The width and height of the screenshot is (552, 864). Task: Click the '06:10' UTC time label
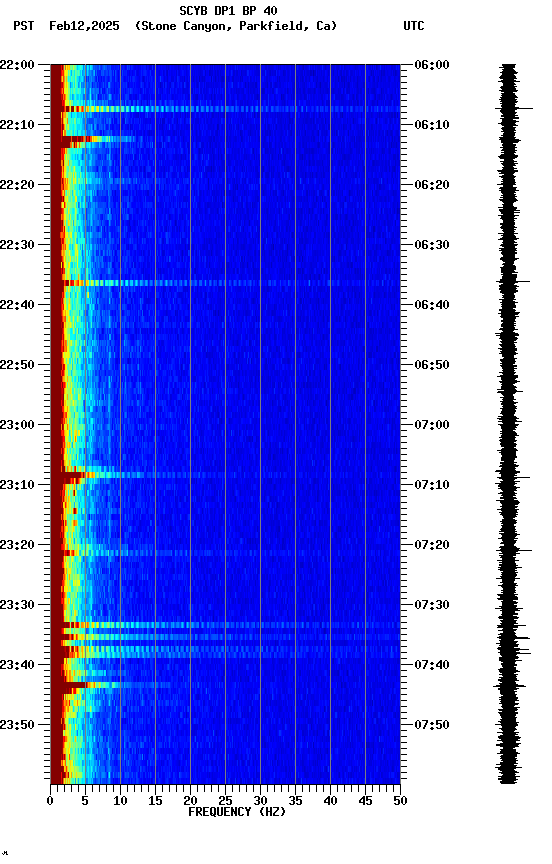[432, 125]
